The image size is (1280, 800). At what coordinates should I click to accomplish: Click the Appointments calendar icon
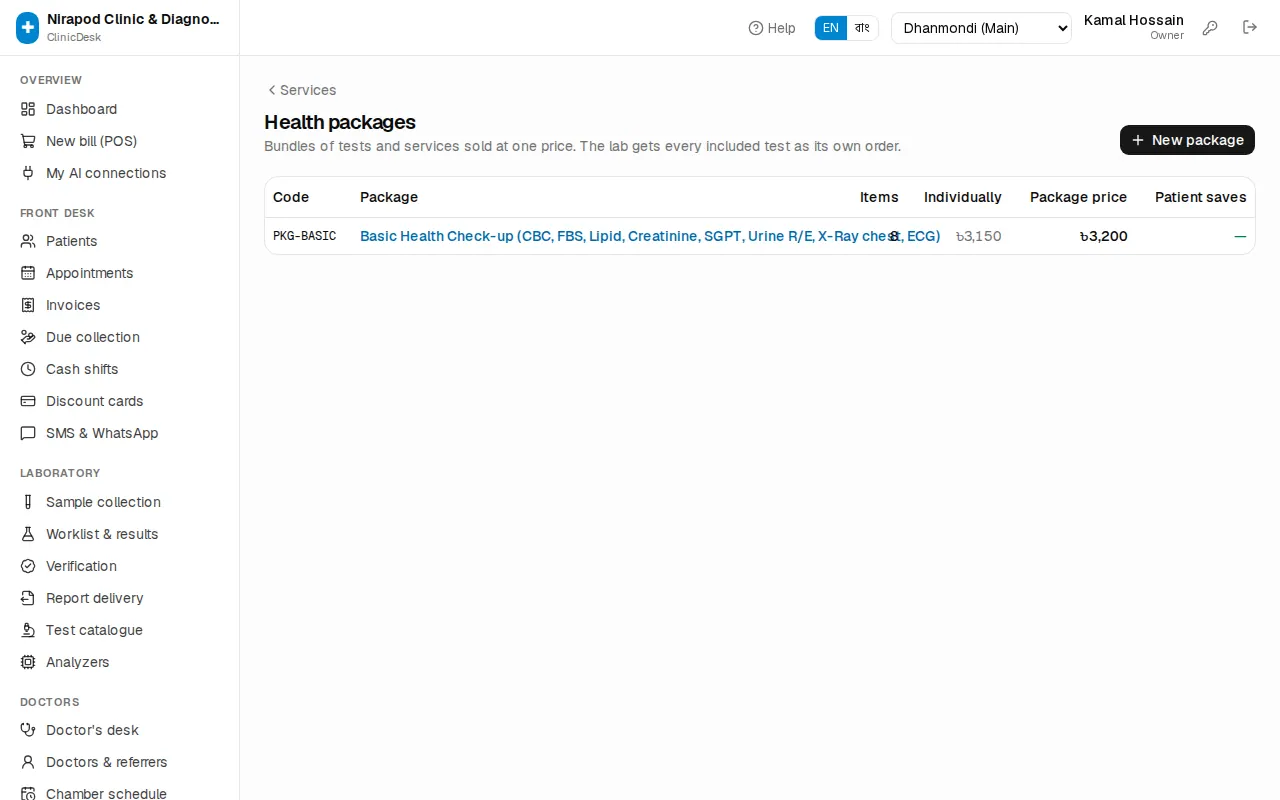pos(28,273)
